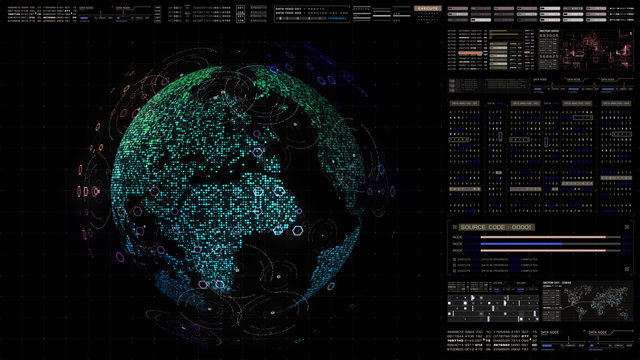The height and width of the screenshot is (360, 640).
Task: Click the bright white hexagon on the globe's center
Action: coord(279,191)
